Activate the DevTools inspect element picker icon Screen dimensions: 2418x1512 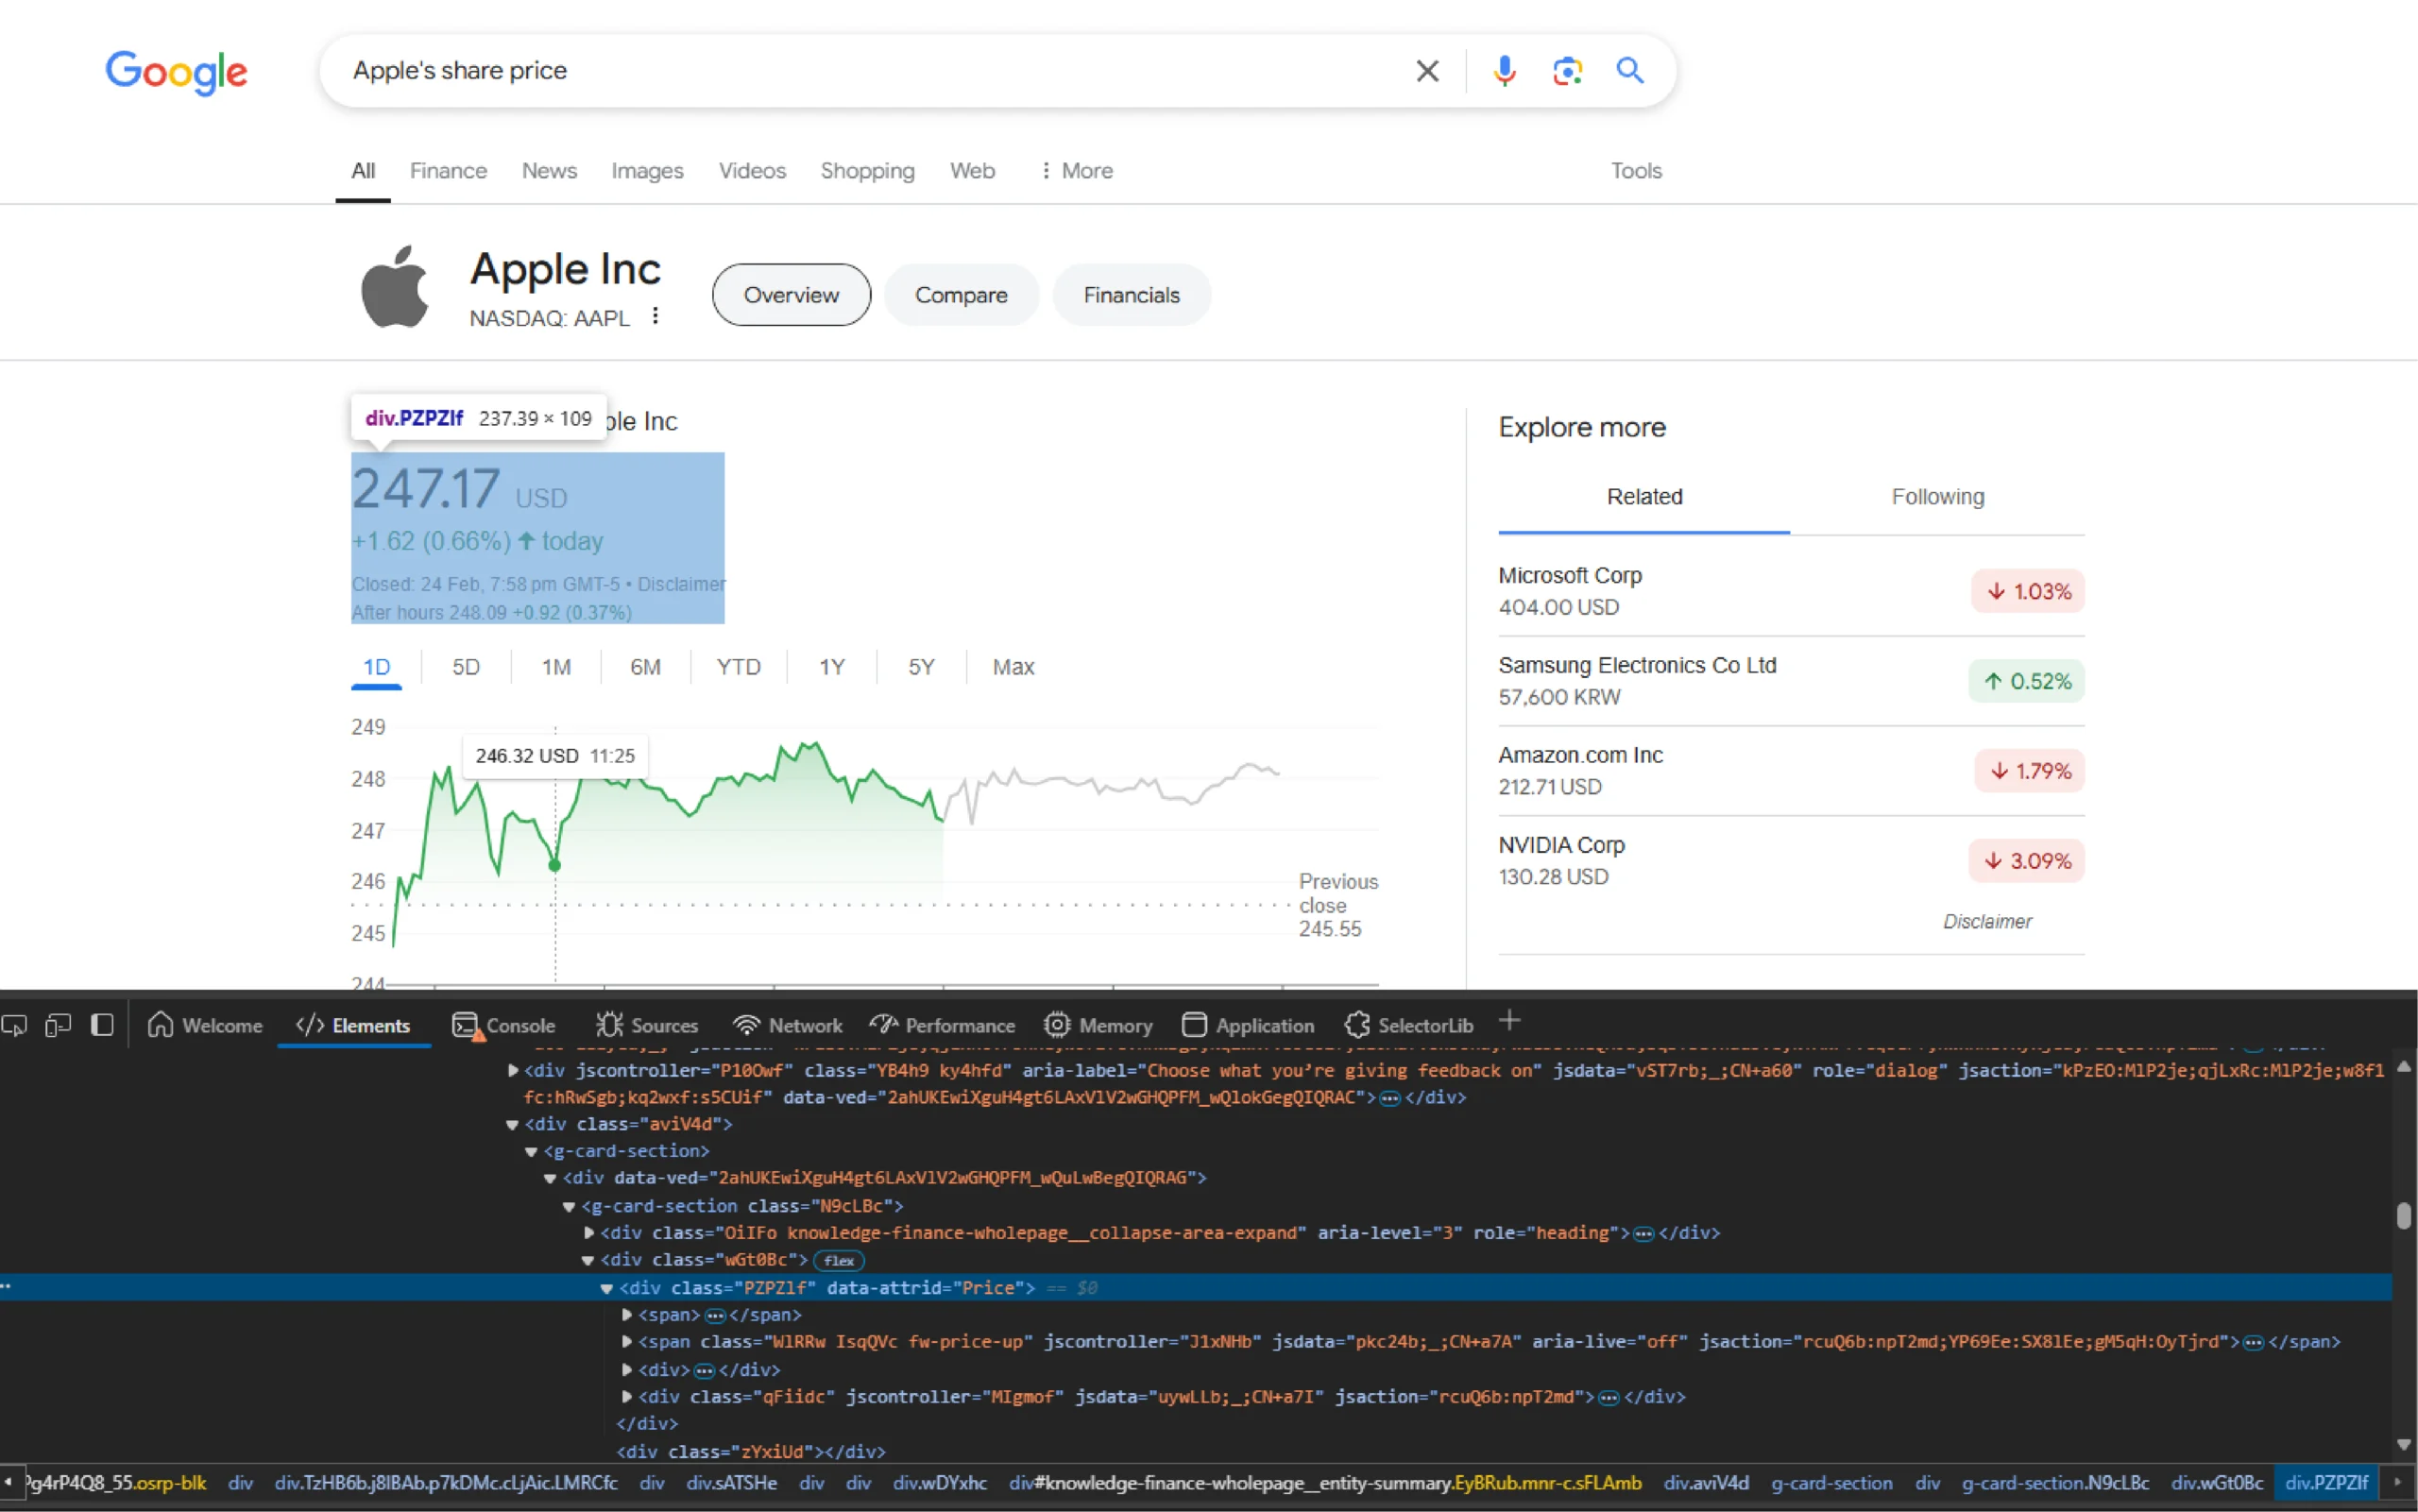pyautogui.click(x=15, y=1025)
